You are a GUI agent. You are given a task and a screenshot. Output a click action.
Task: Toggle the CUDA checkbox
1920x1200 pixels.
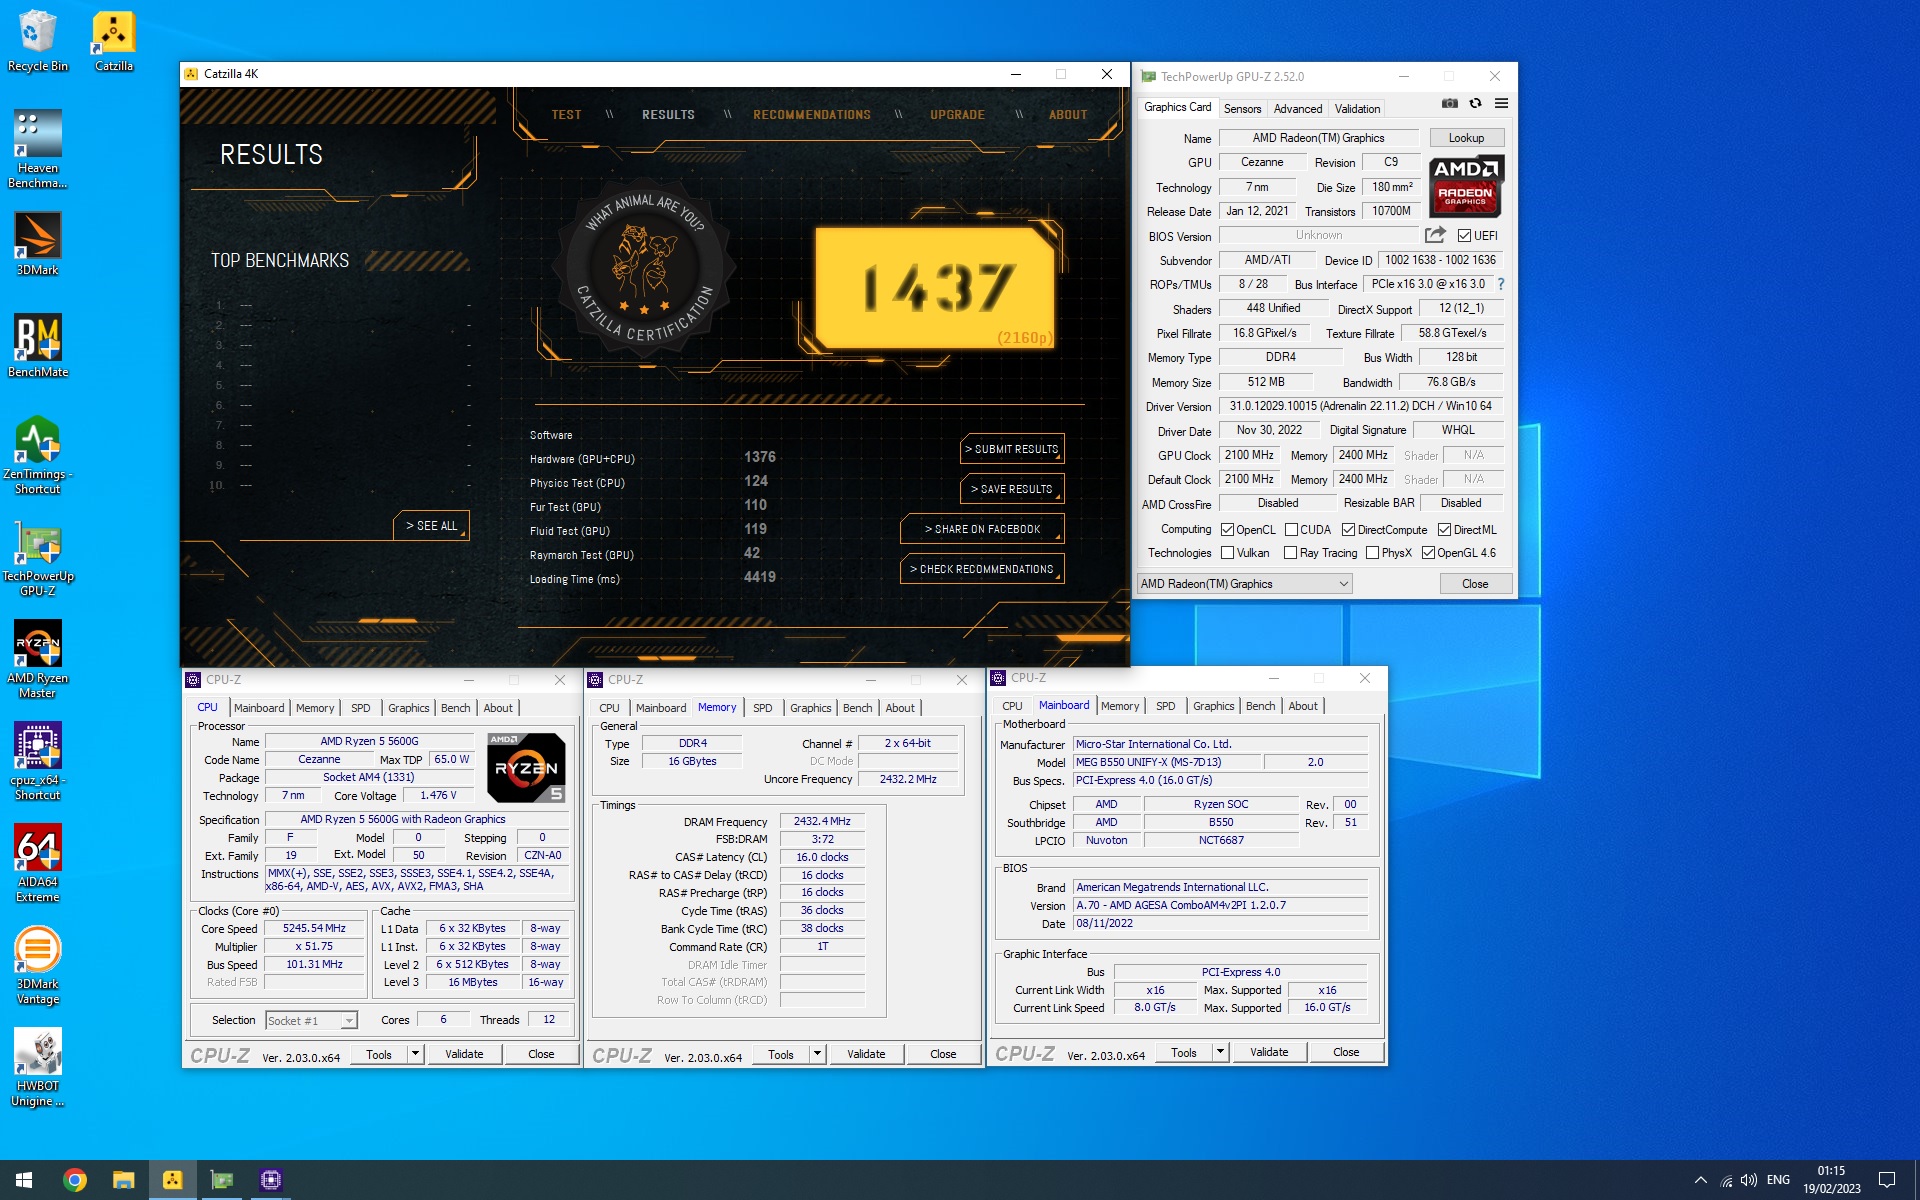pos(1291,530)
